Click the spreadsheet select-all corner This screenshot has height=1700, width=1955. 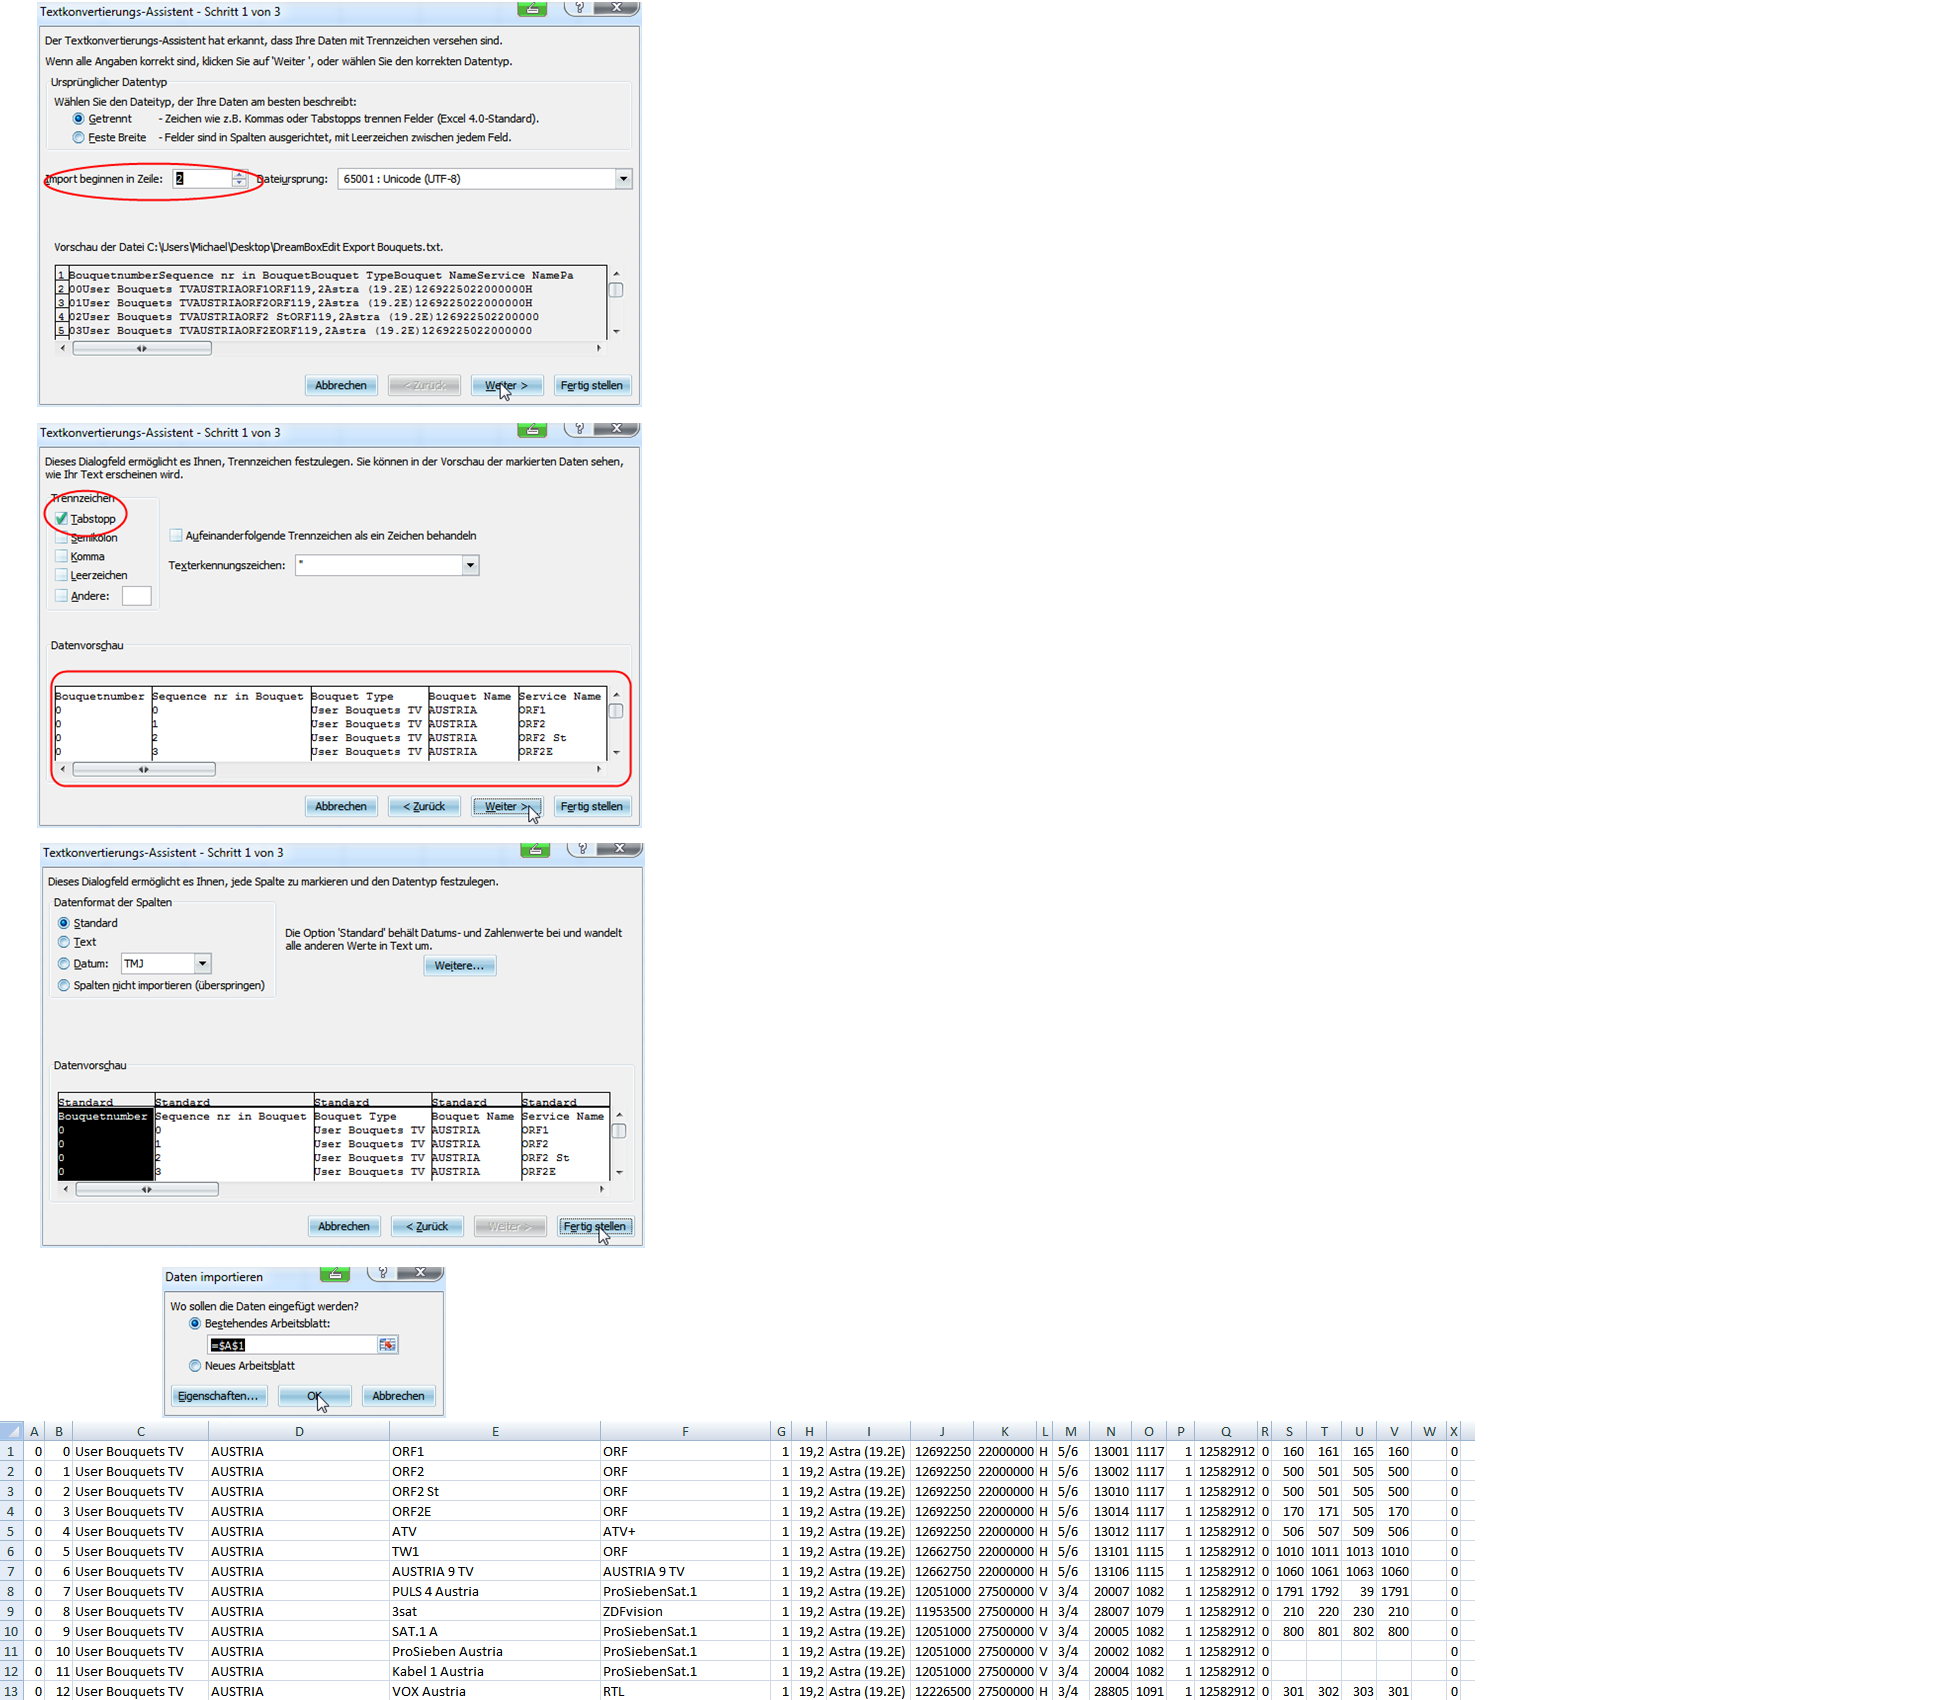(11, 1431)
